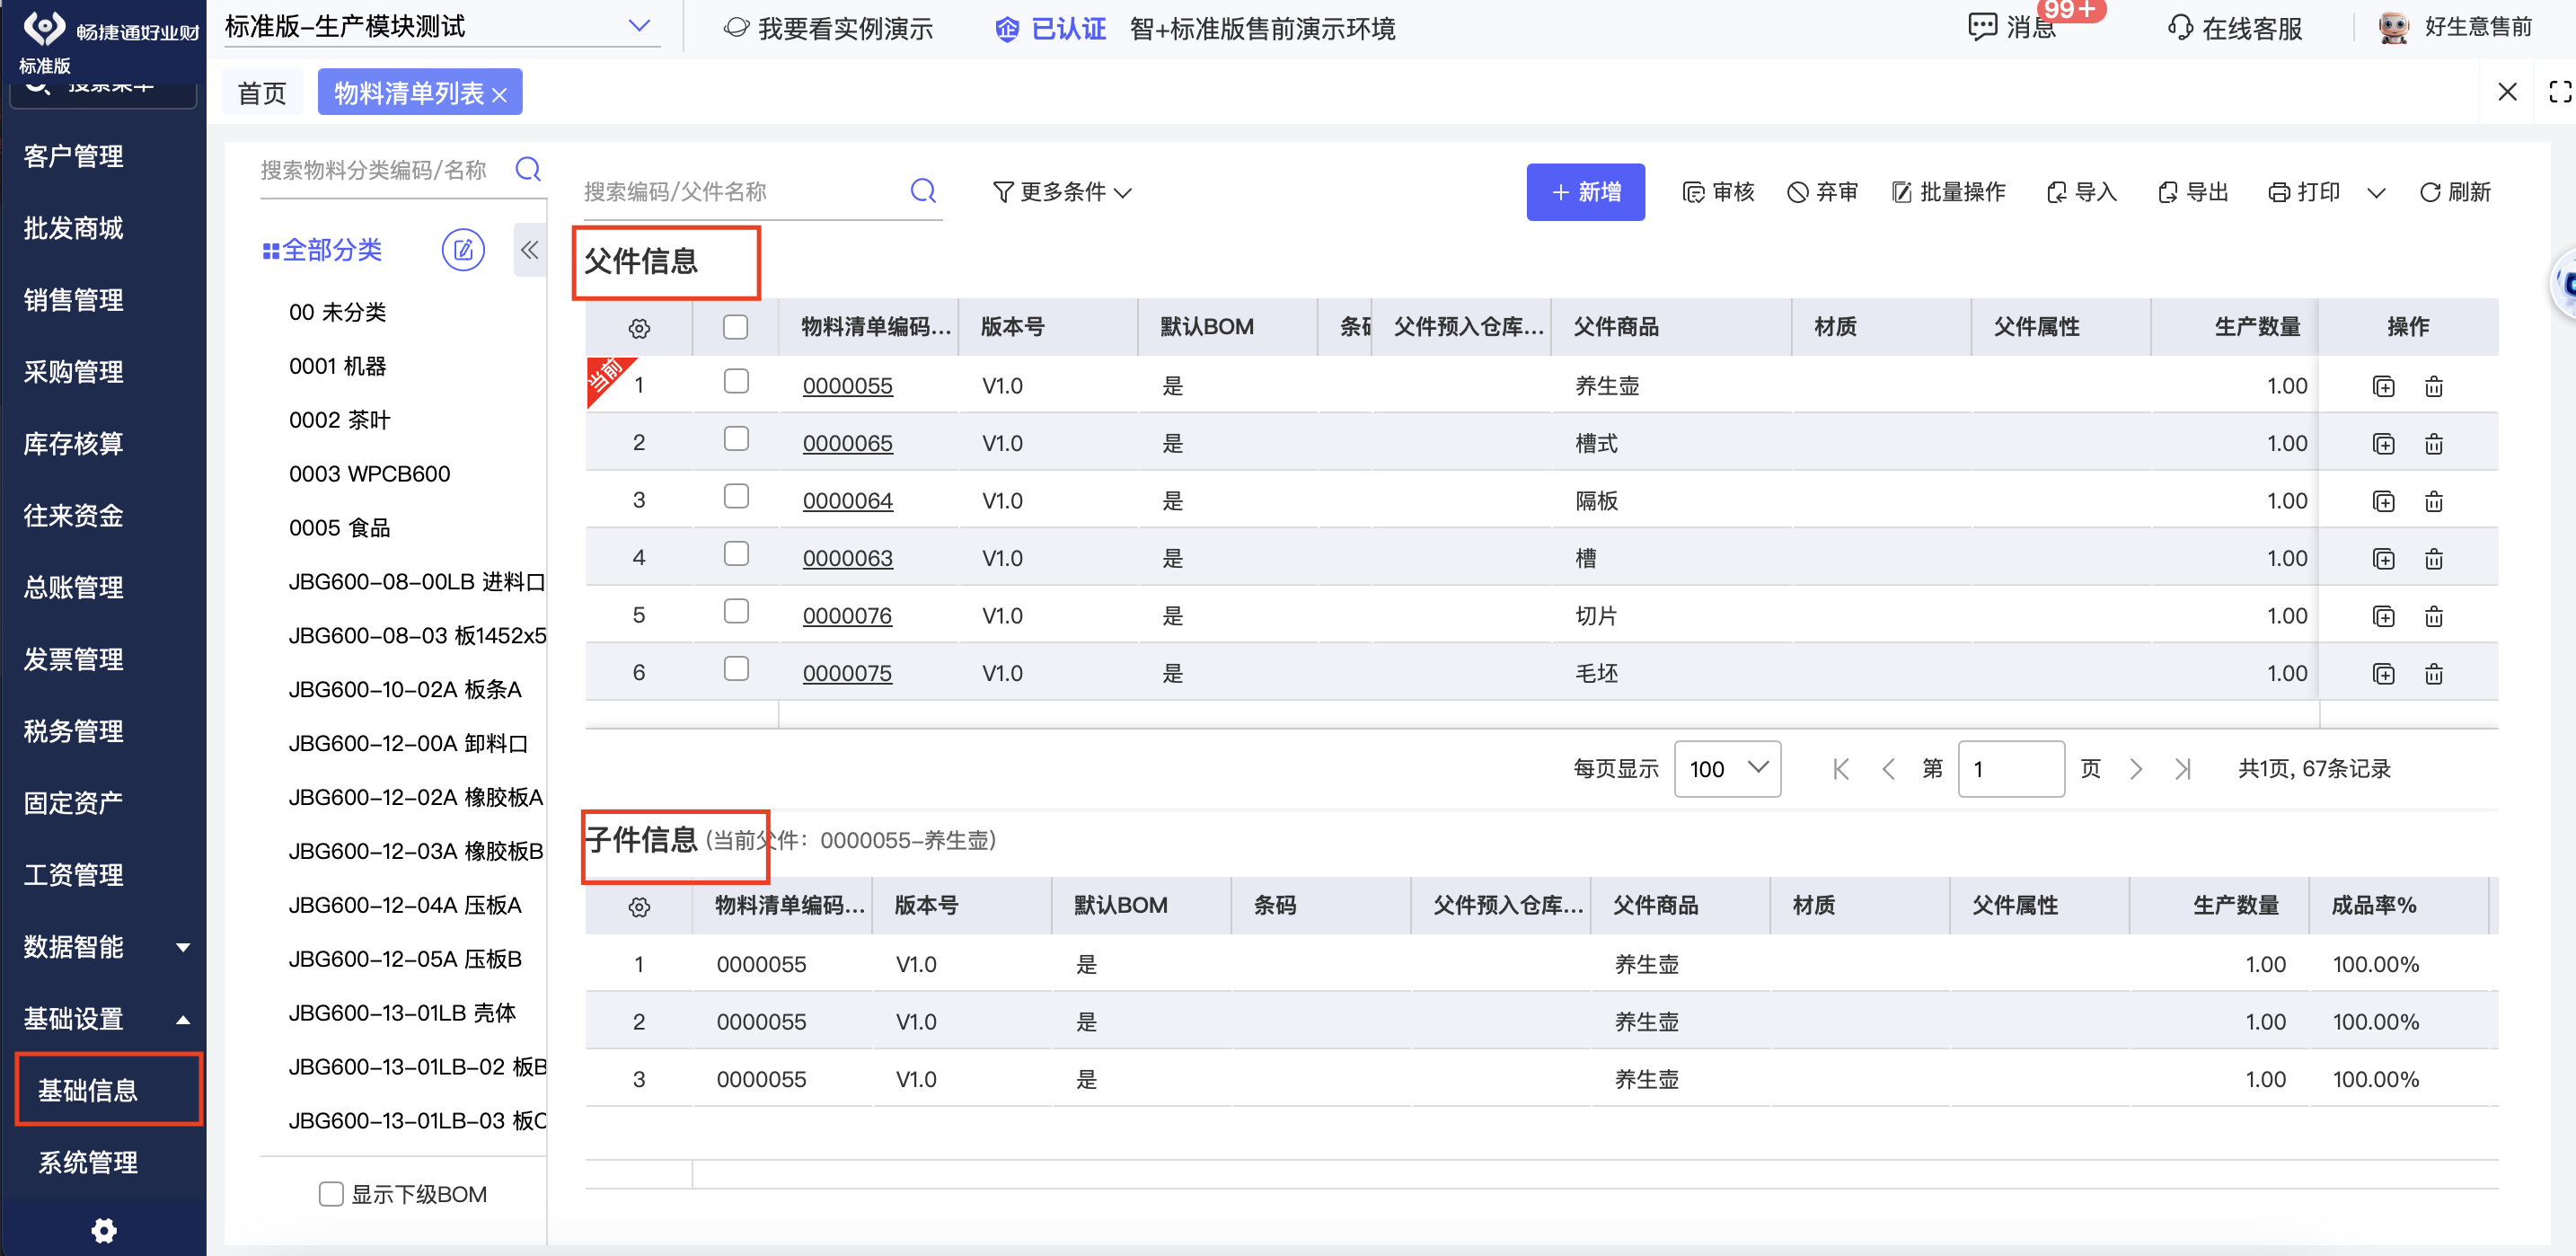2576x1256 pixels.
Task: Copy the row for BOM 0000076
Action: [2383, 616]
